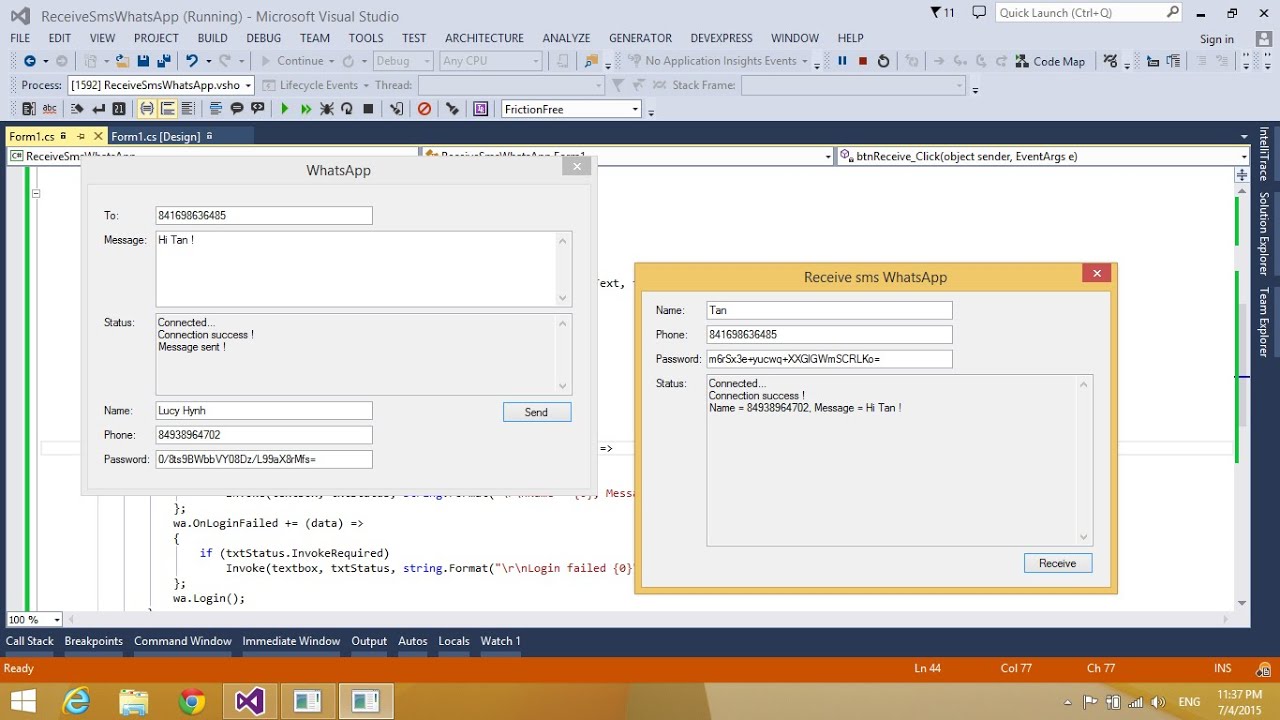Click the Send button in WhatsApp window
This screenshot has width=1280, height=720.
tap(536, 412)
